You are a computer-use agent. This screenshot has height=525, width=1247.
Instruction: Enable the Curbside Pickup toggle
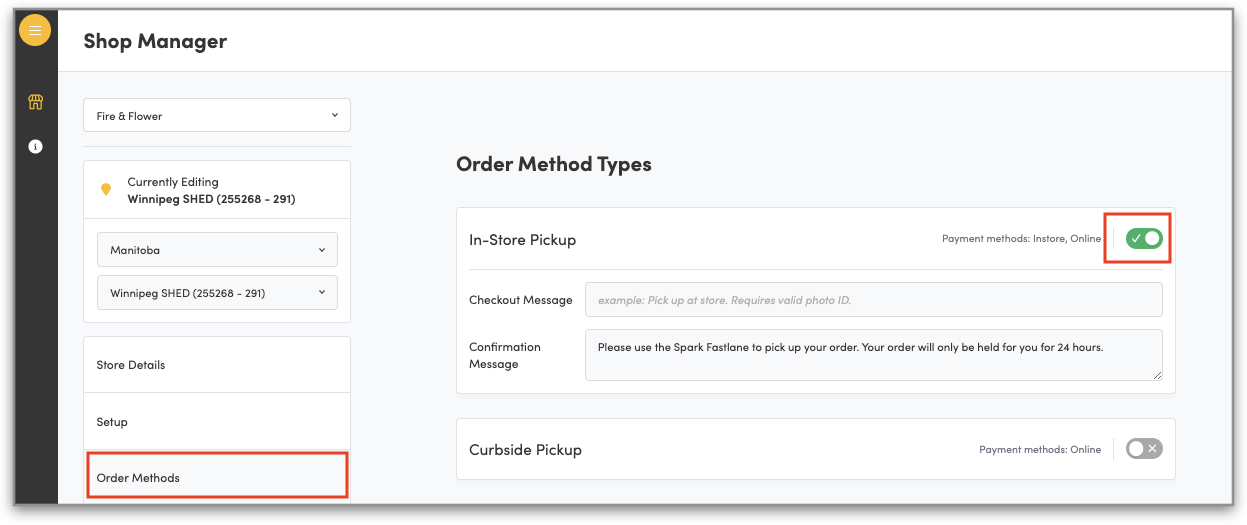click(1144, 449)
